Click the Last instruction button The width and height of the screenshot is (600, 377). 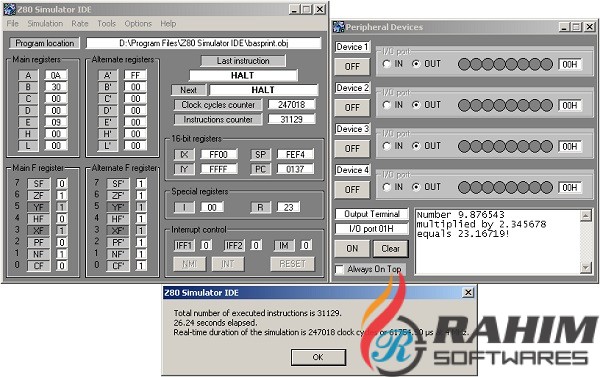point(243,60)
